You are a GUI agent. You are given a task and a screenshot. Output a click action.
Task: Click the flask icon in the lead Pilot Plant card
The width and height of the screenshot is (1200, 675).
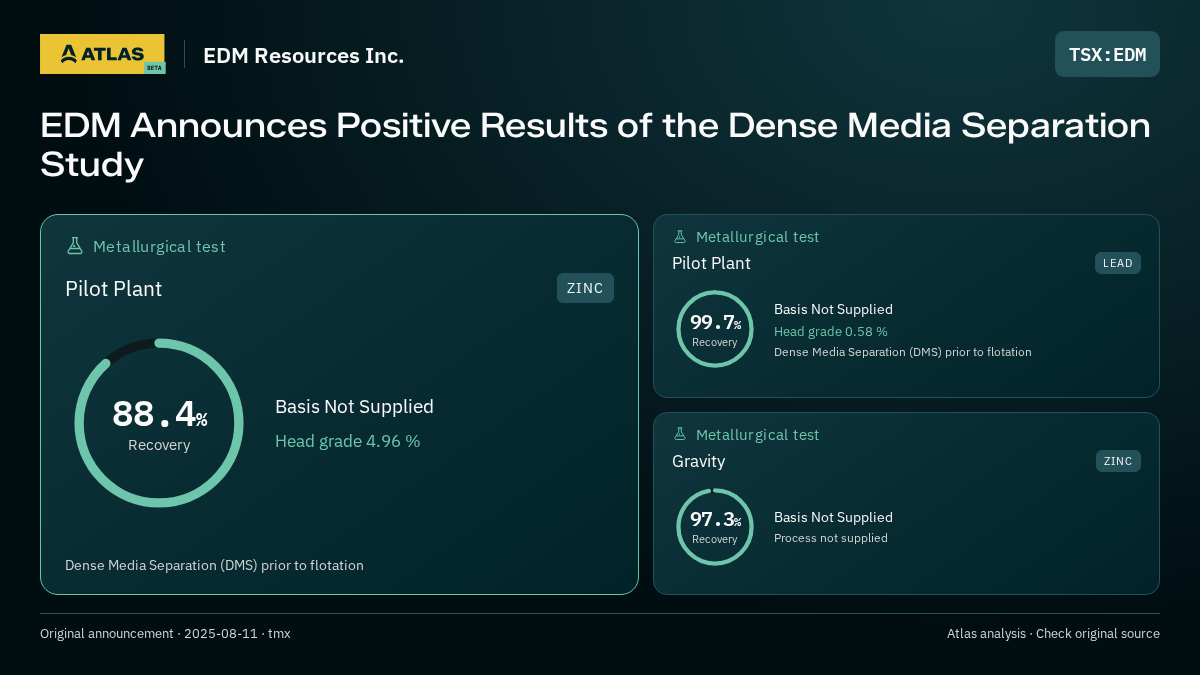tap(680, 237)
